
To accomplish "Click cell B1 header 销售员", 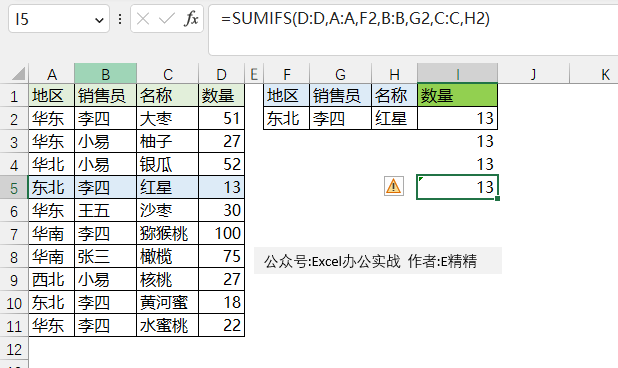I will tap(106, 95).
